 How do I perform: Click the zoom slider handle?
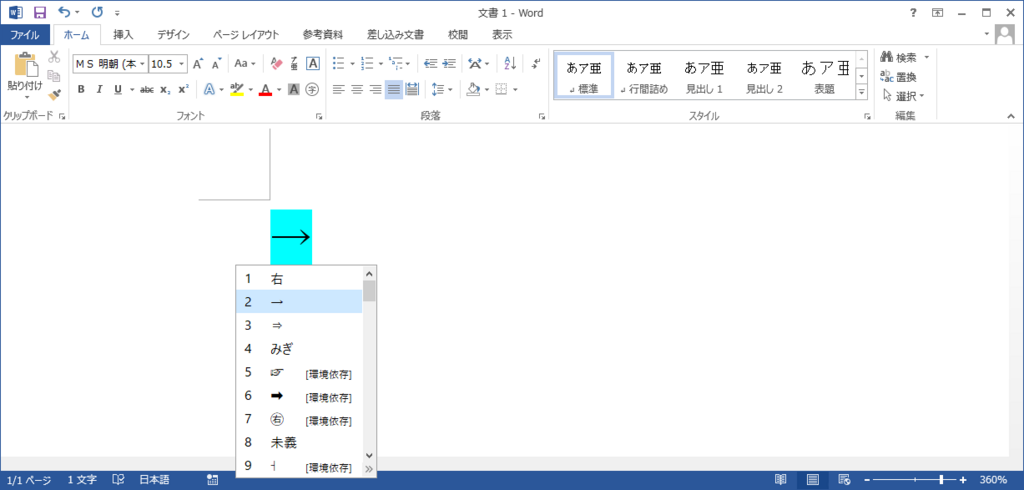coord(941,480)
